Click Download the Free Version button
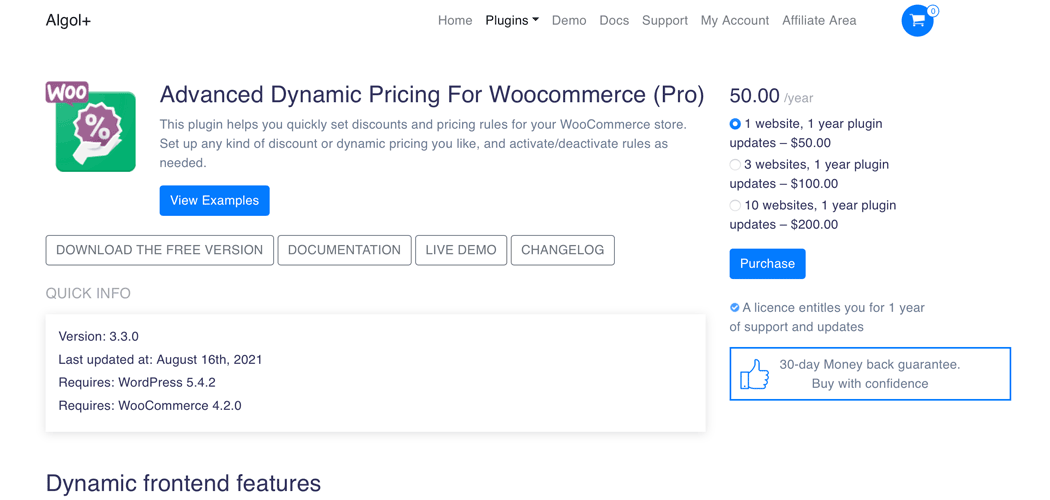 pyautogui.click(x=159, y=250)
